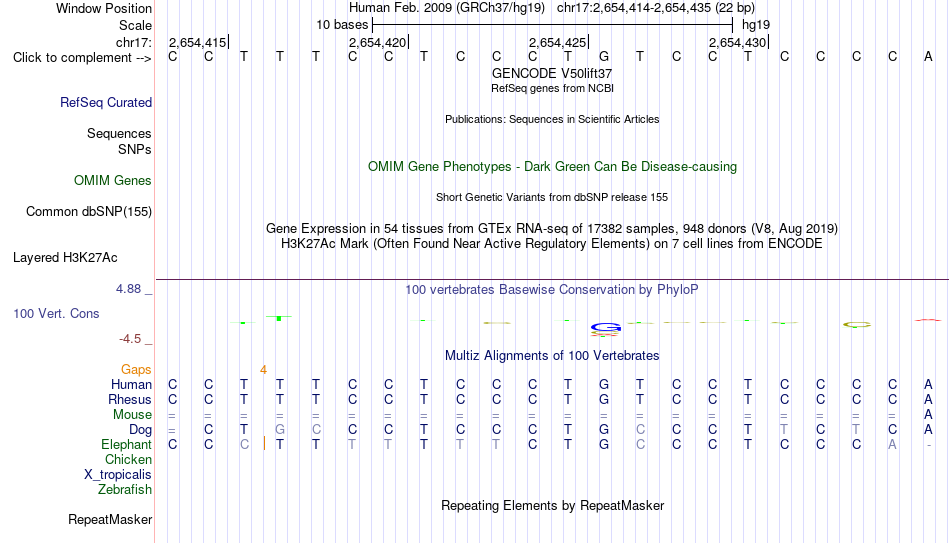Click the 2,654,425 position marker
This screenshot has height=543, width=950.
[557, 42]
